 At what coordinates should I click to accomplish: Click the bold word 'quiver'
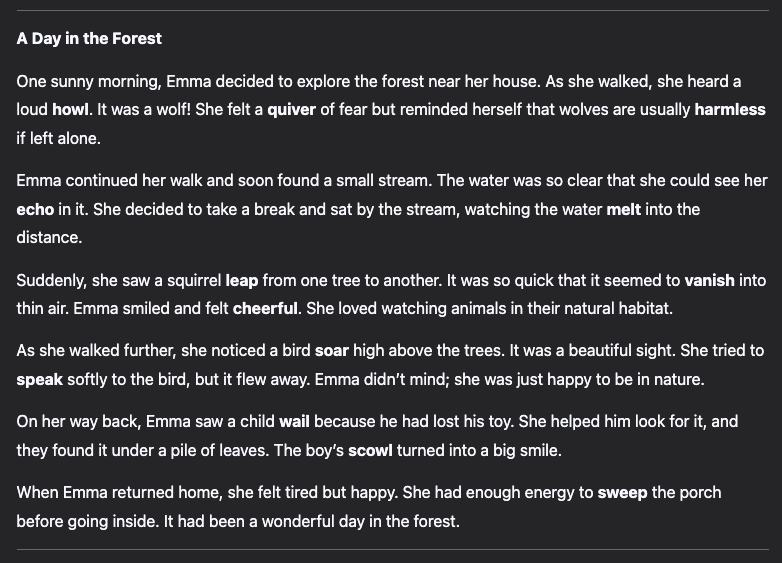pos(291,110)
